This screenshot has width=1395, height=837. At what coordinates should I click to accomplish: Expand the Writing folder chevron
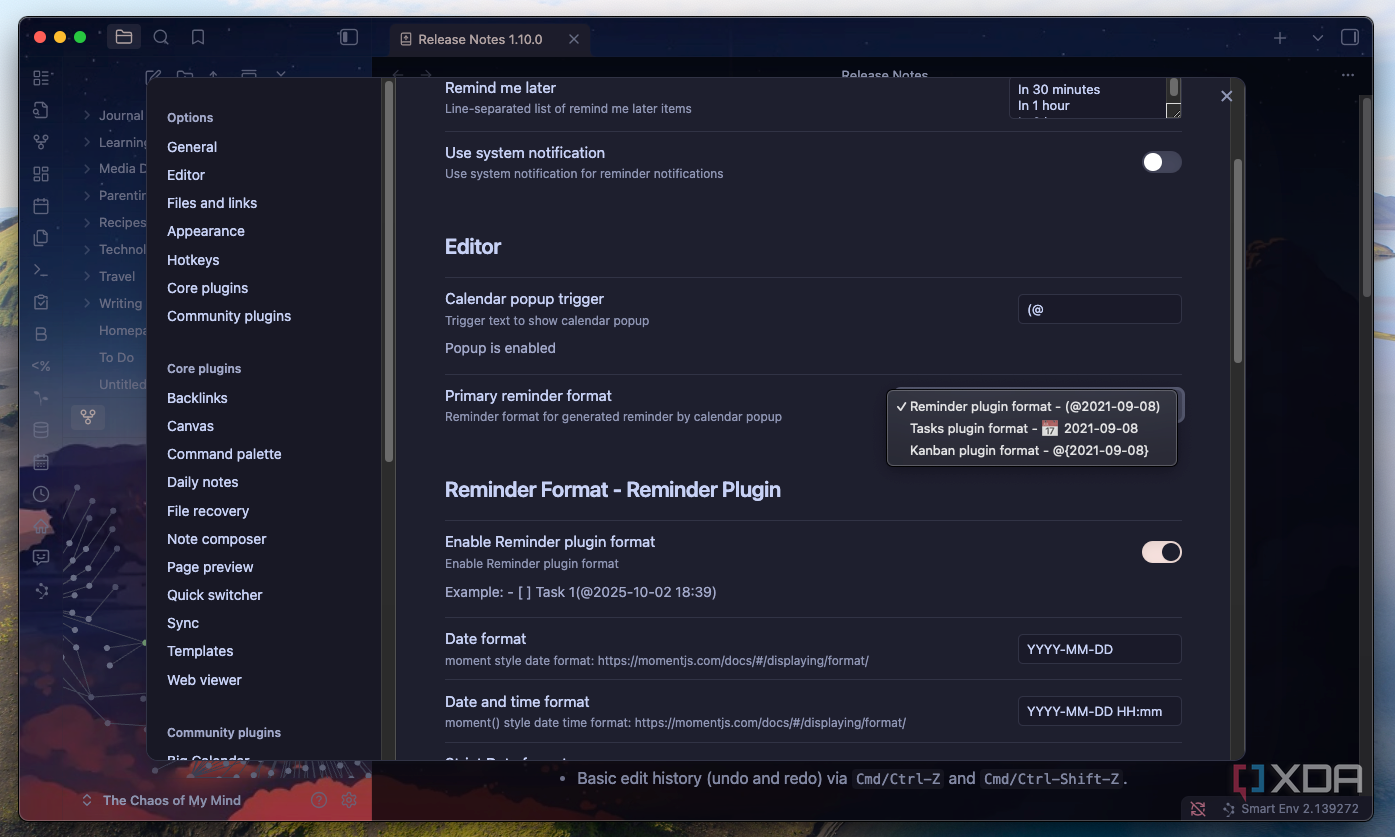87,304
